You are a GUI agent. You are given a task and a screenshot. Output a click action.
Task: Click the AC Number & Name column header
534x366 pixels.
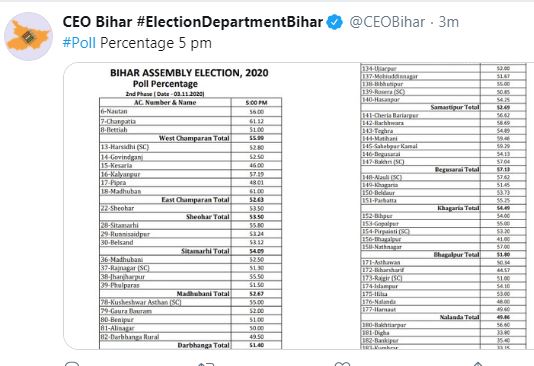pyautogui.click(x=165, y=102)
